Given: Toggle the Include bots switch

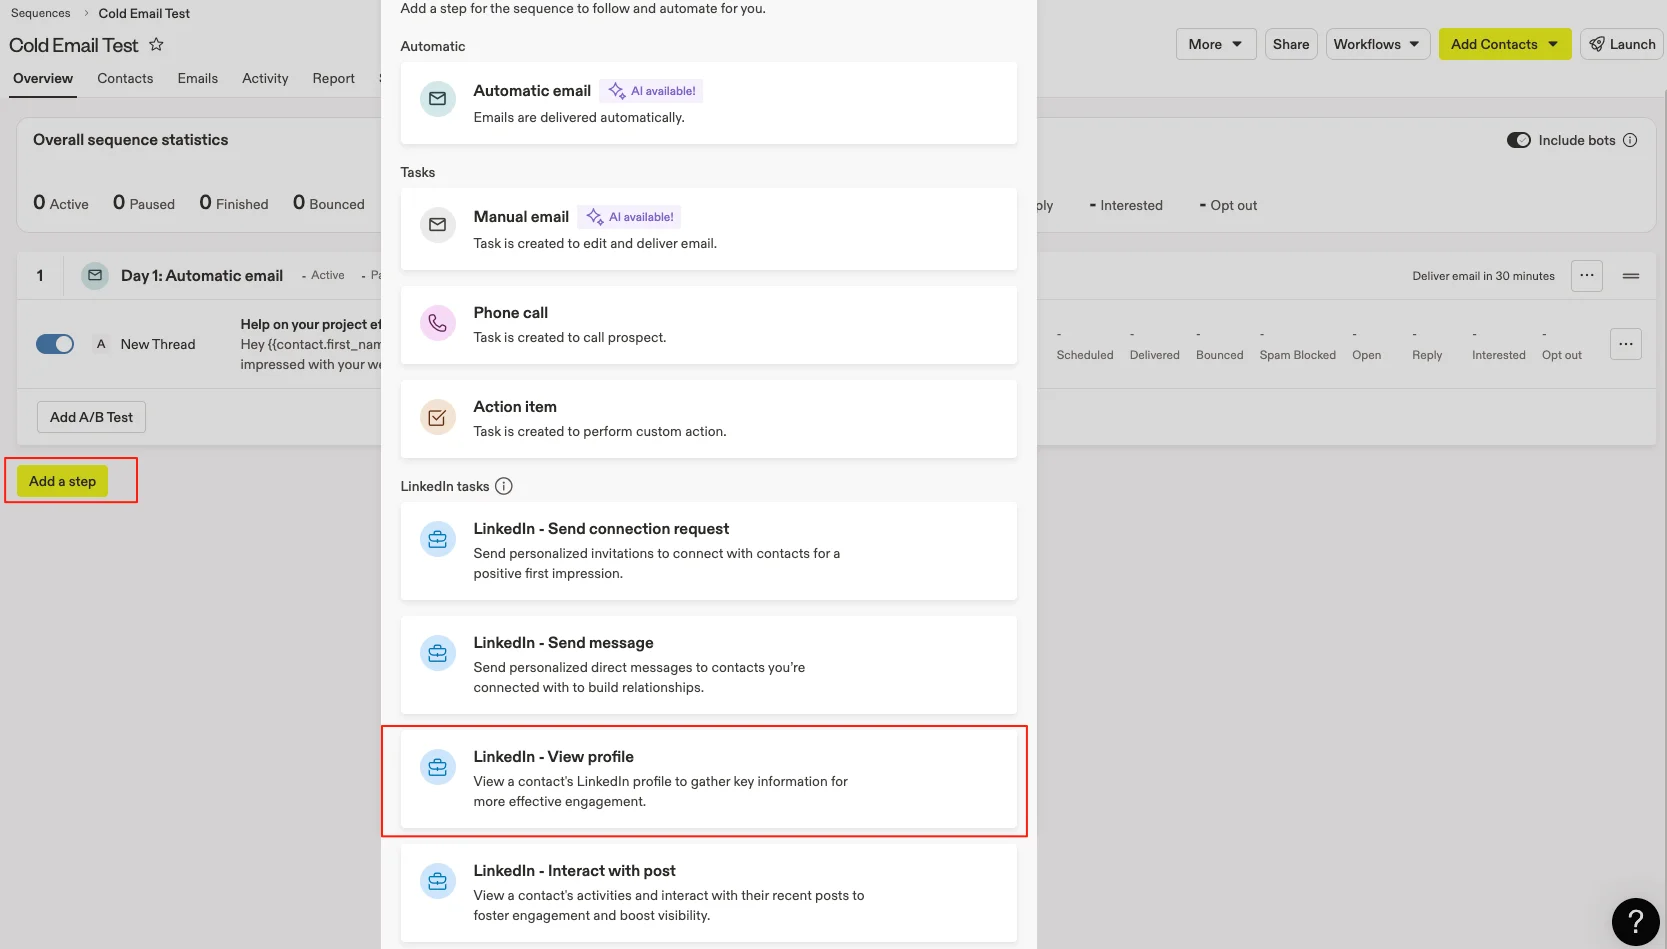Looking at the screenshot, I should (x=1518, y=141).
